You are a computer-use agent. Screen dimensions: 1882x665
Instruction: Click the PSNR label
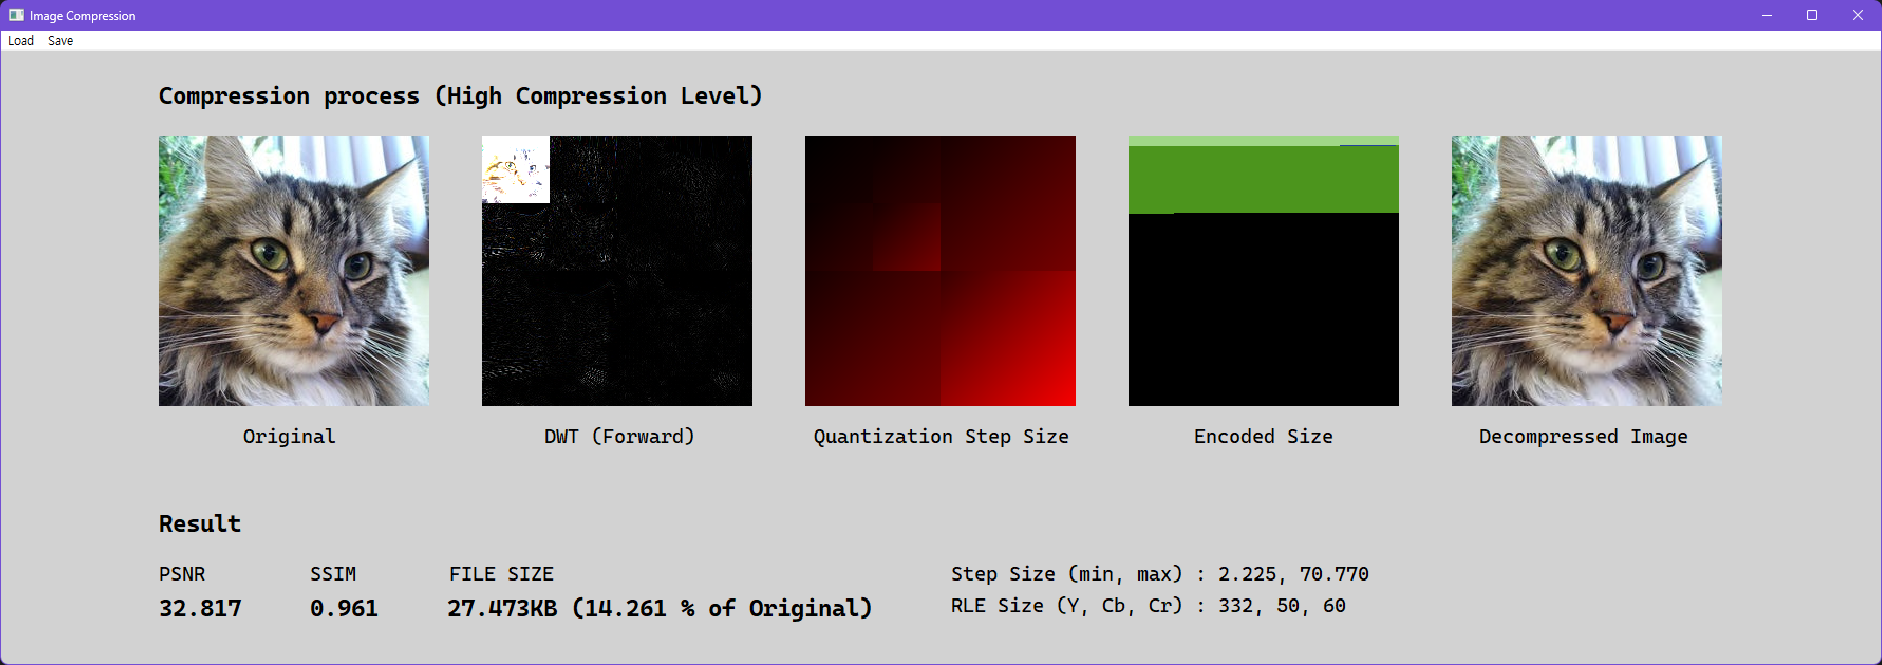[x=182, y=574]
